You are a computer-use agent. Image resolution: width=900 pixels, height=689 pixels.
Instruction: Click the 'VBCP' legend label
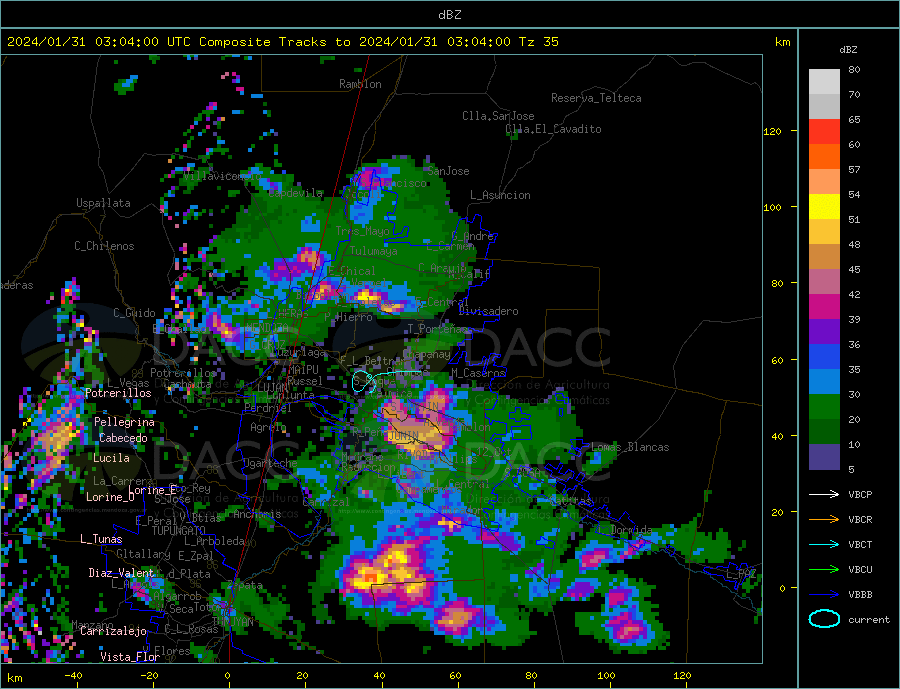click(860, 494)
